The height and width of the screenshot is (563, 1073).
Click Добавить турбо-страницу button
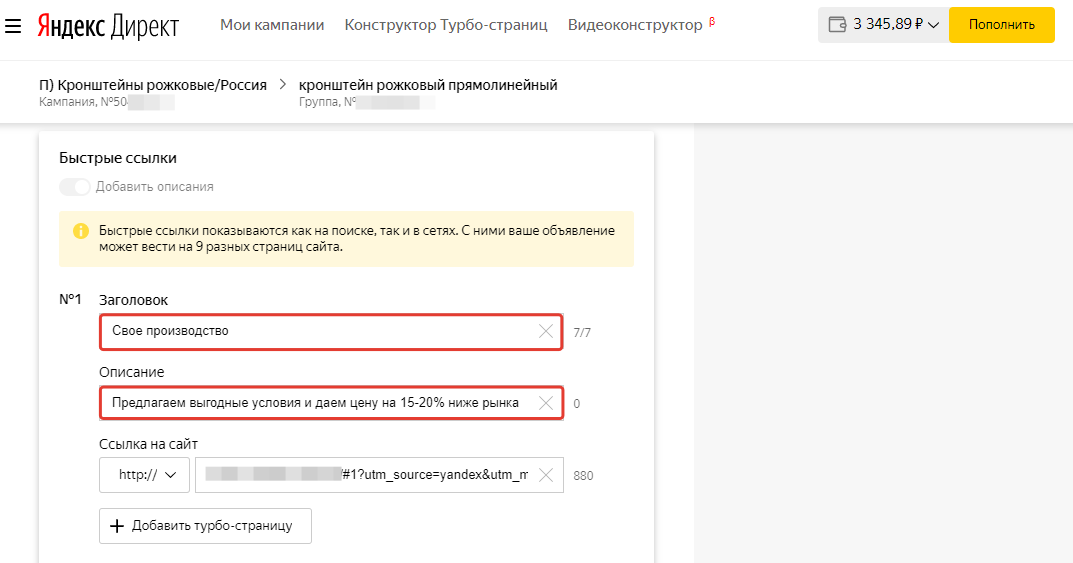205,526
